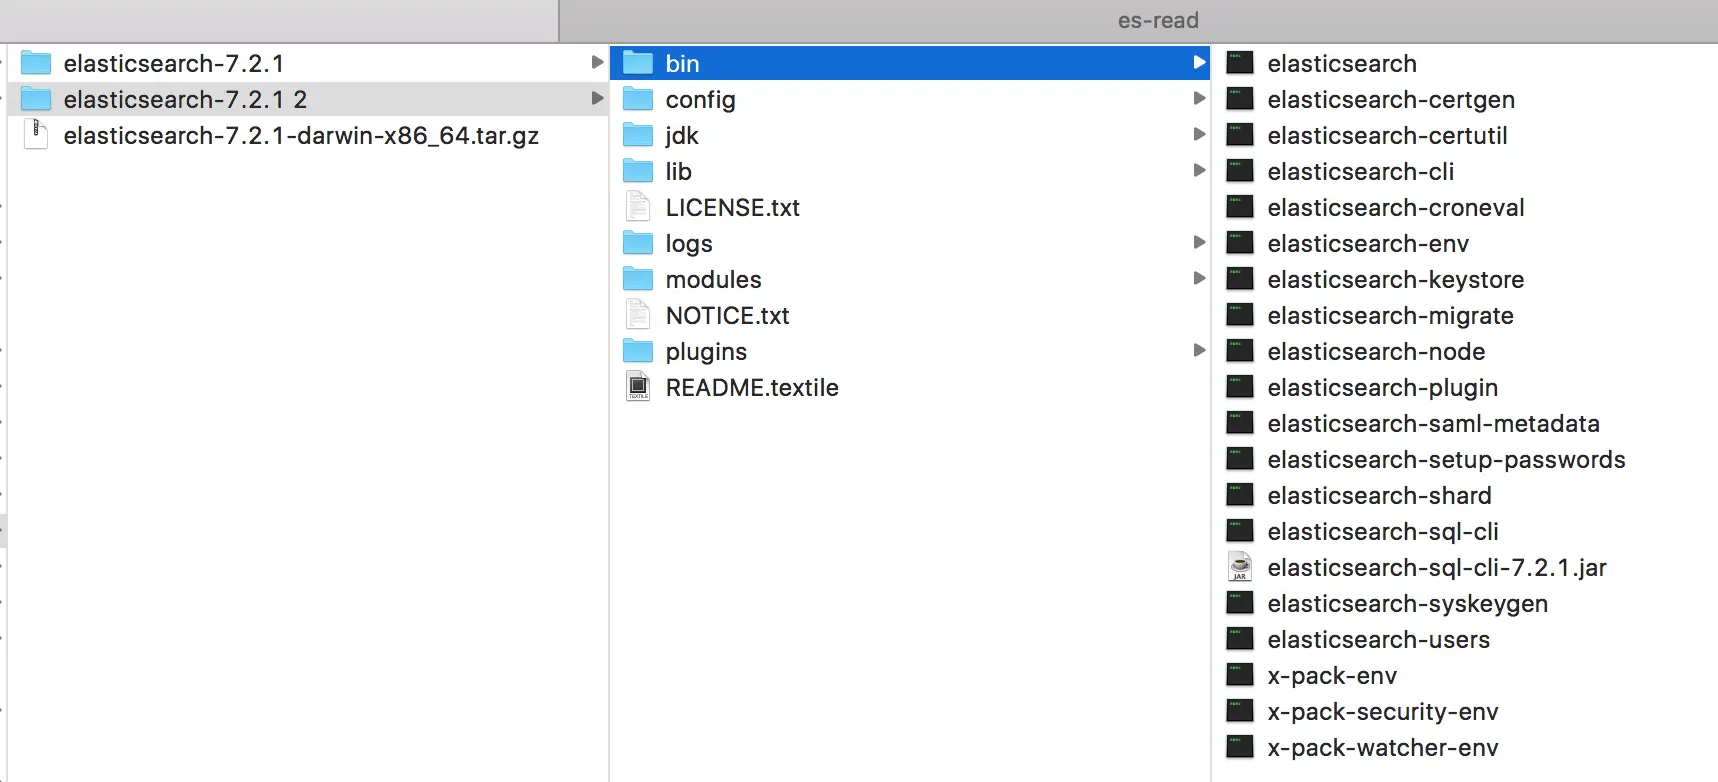This screenshot has width=1718, height=782.
Task: Select the README.textile file name
Action: (752, 388)
